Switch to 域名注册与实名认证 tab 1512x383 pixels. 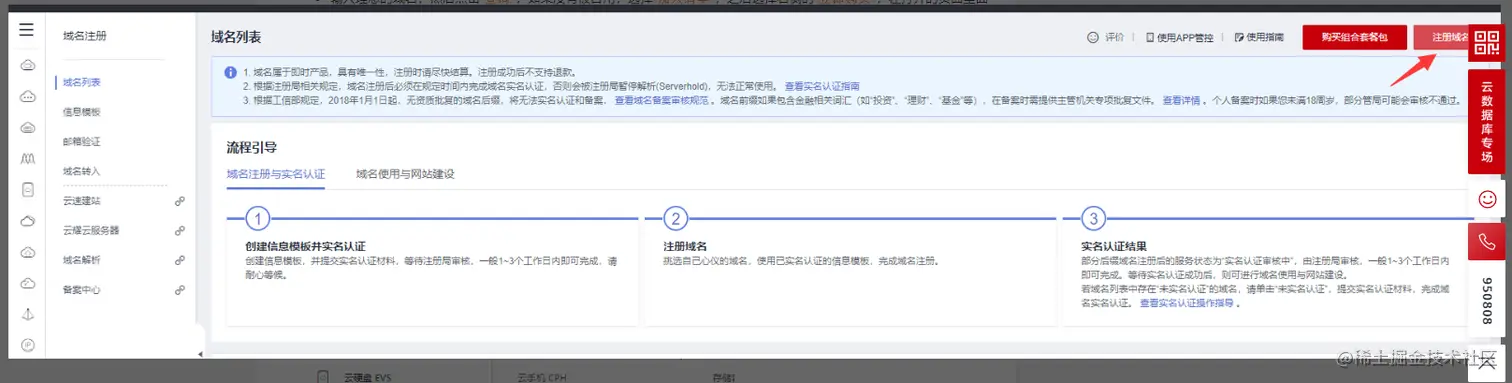pos(276,174)
